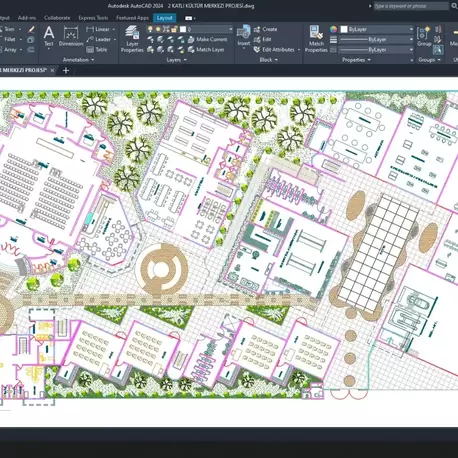The image size is (458, 458).
Task: Click the Edit block icon
Action: click(257, 40)
